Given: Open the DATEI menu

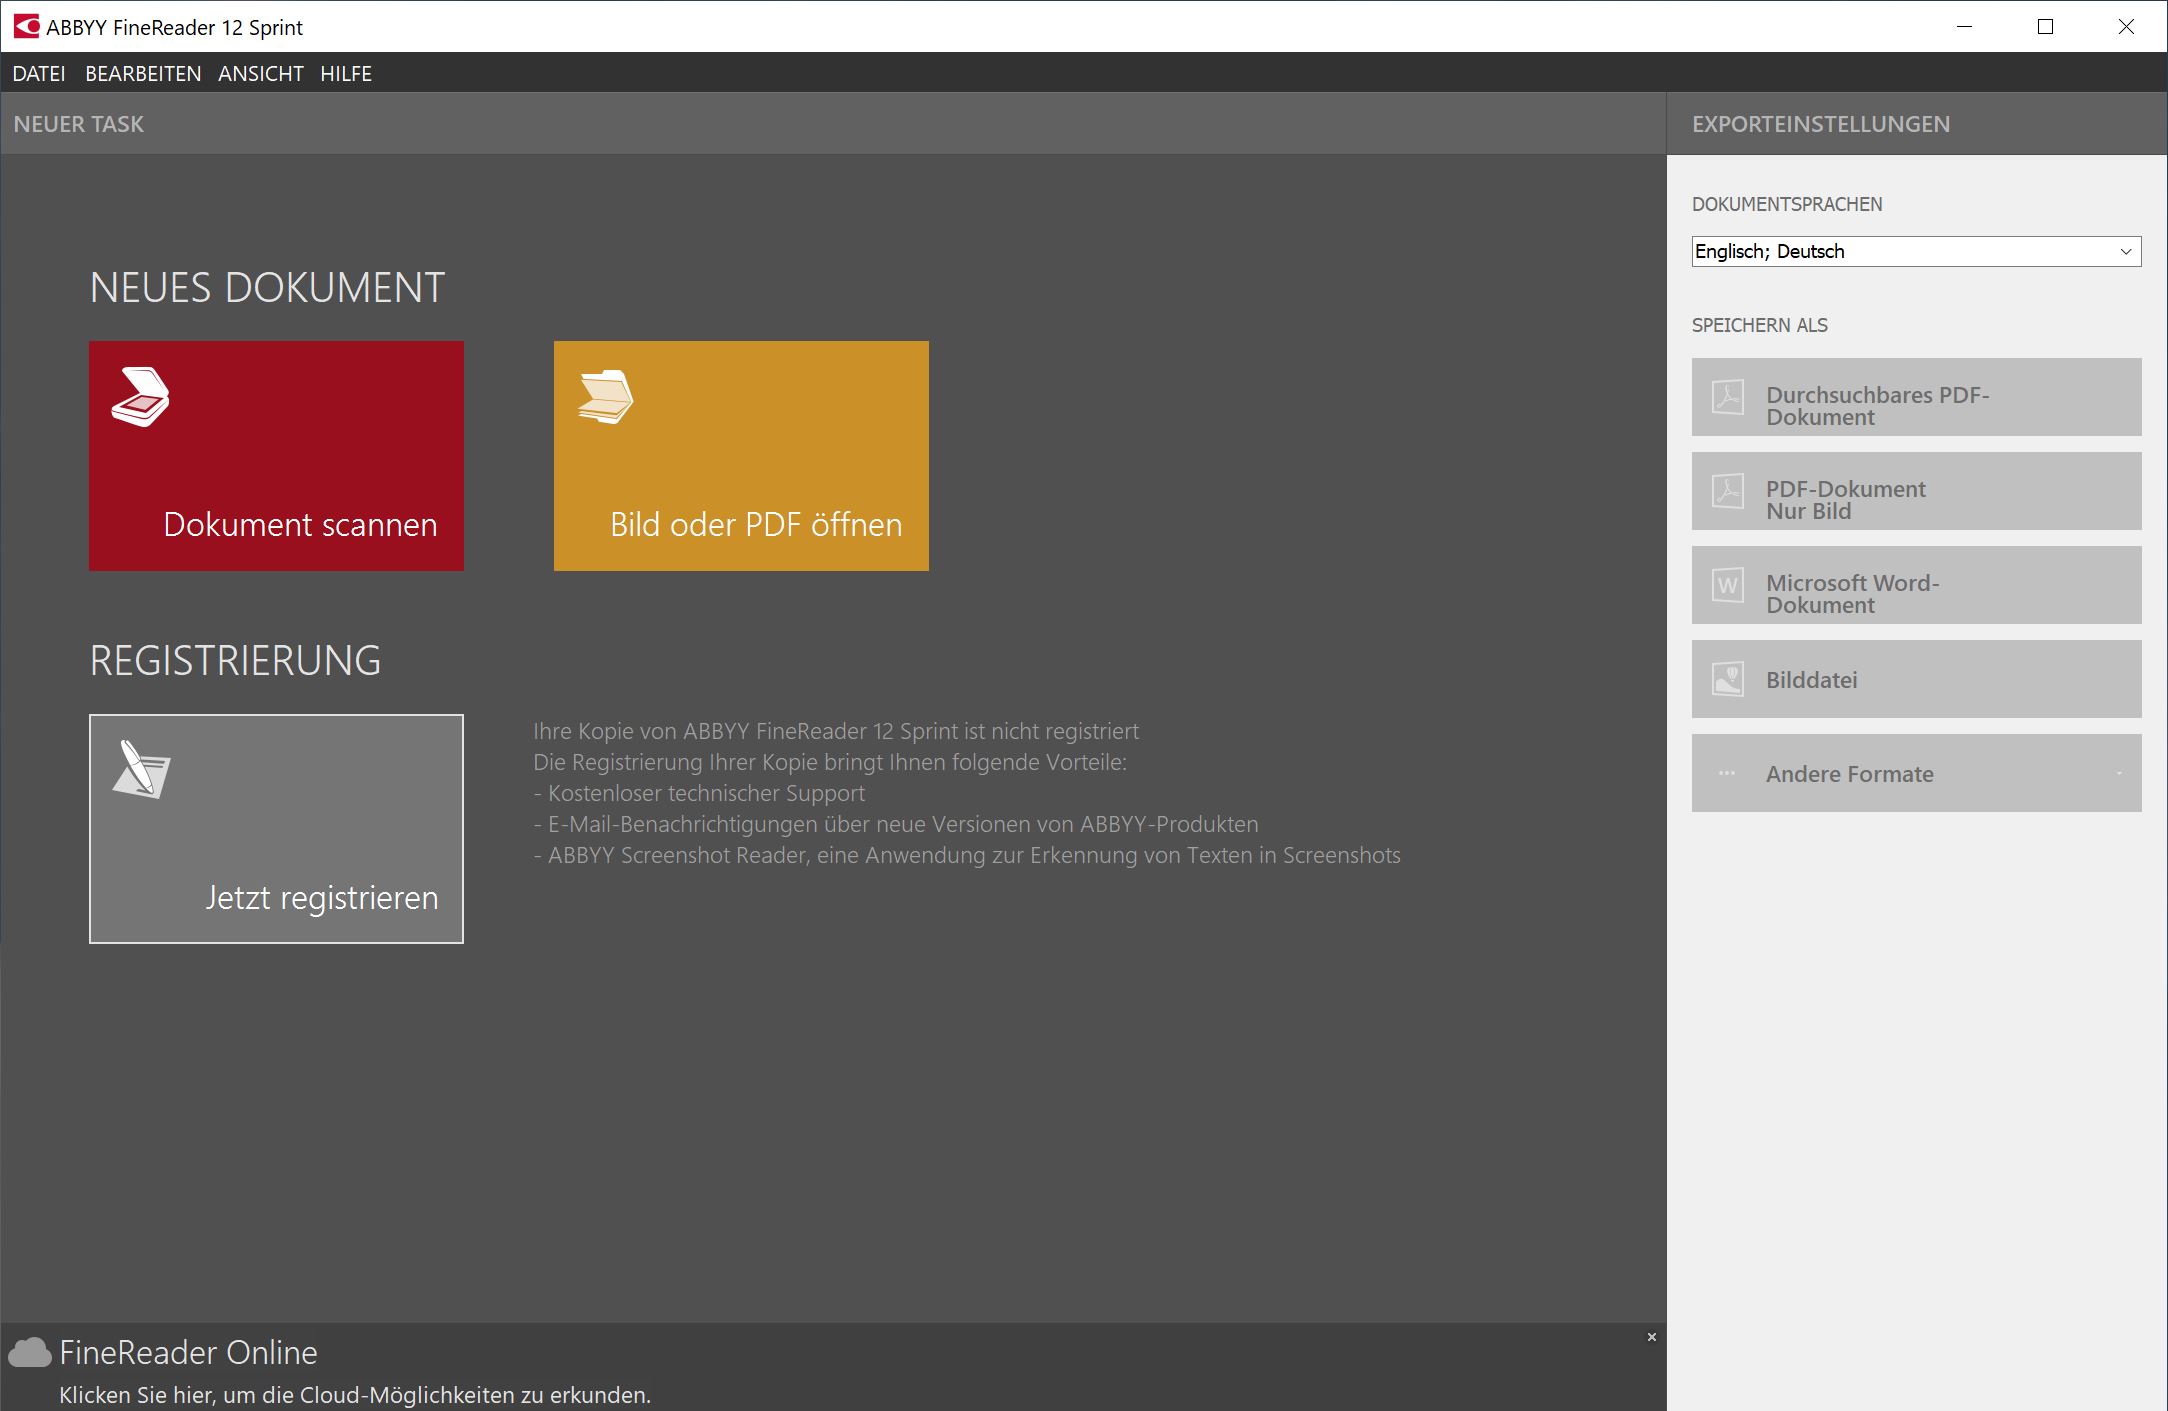Looking at the screenshot, I should click(39, 74).
